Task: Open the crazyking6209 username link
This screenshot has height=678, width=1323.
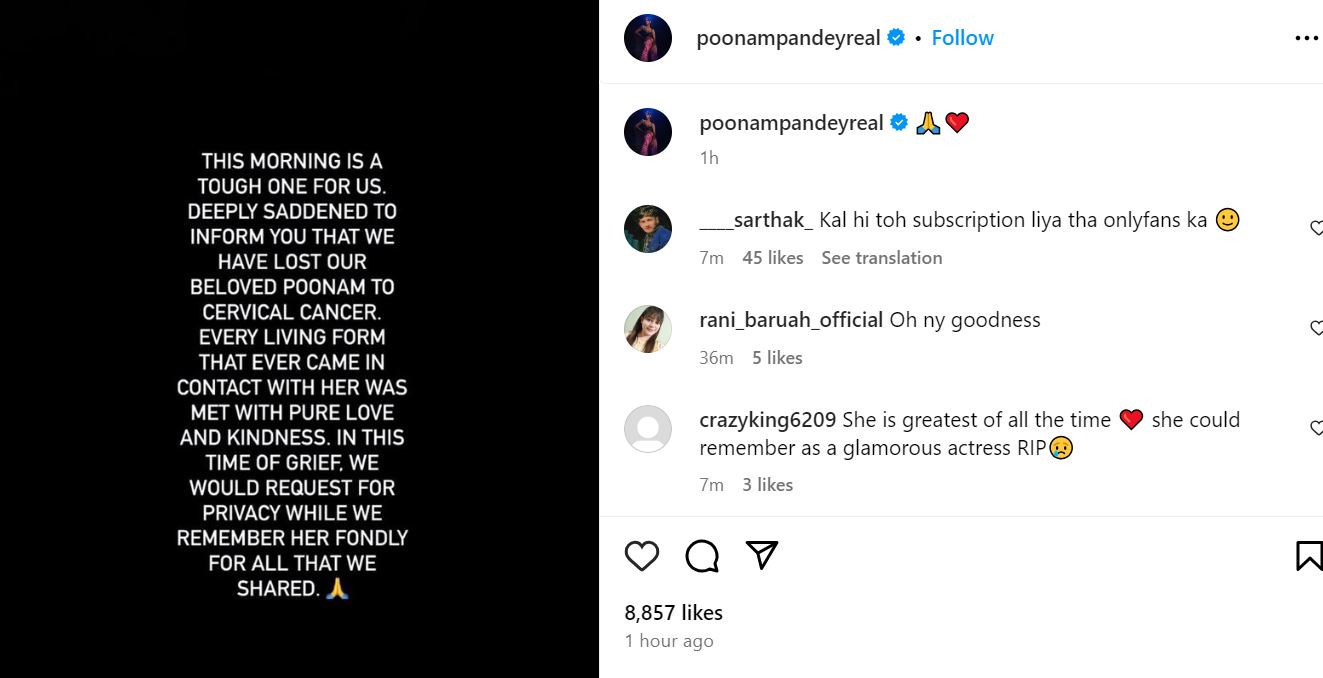Action: point(768,420)
